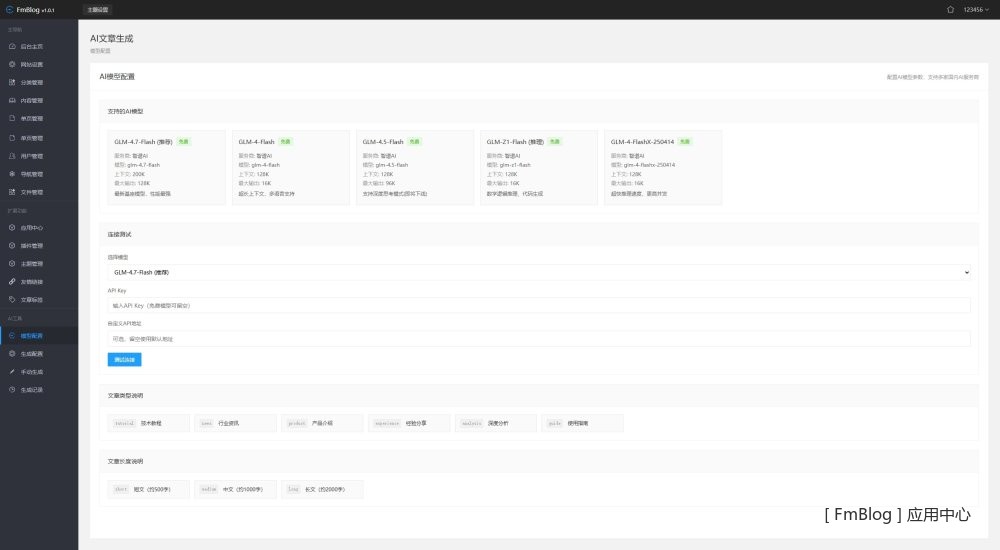The image size is (1000, 550).
Task: Open 应用中心 in the sidebar
Action: pos(31,228)
